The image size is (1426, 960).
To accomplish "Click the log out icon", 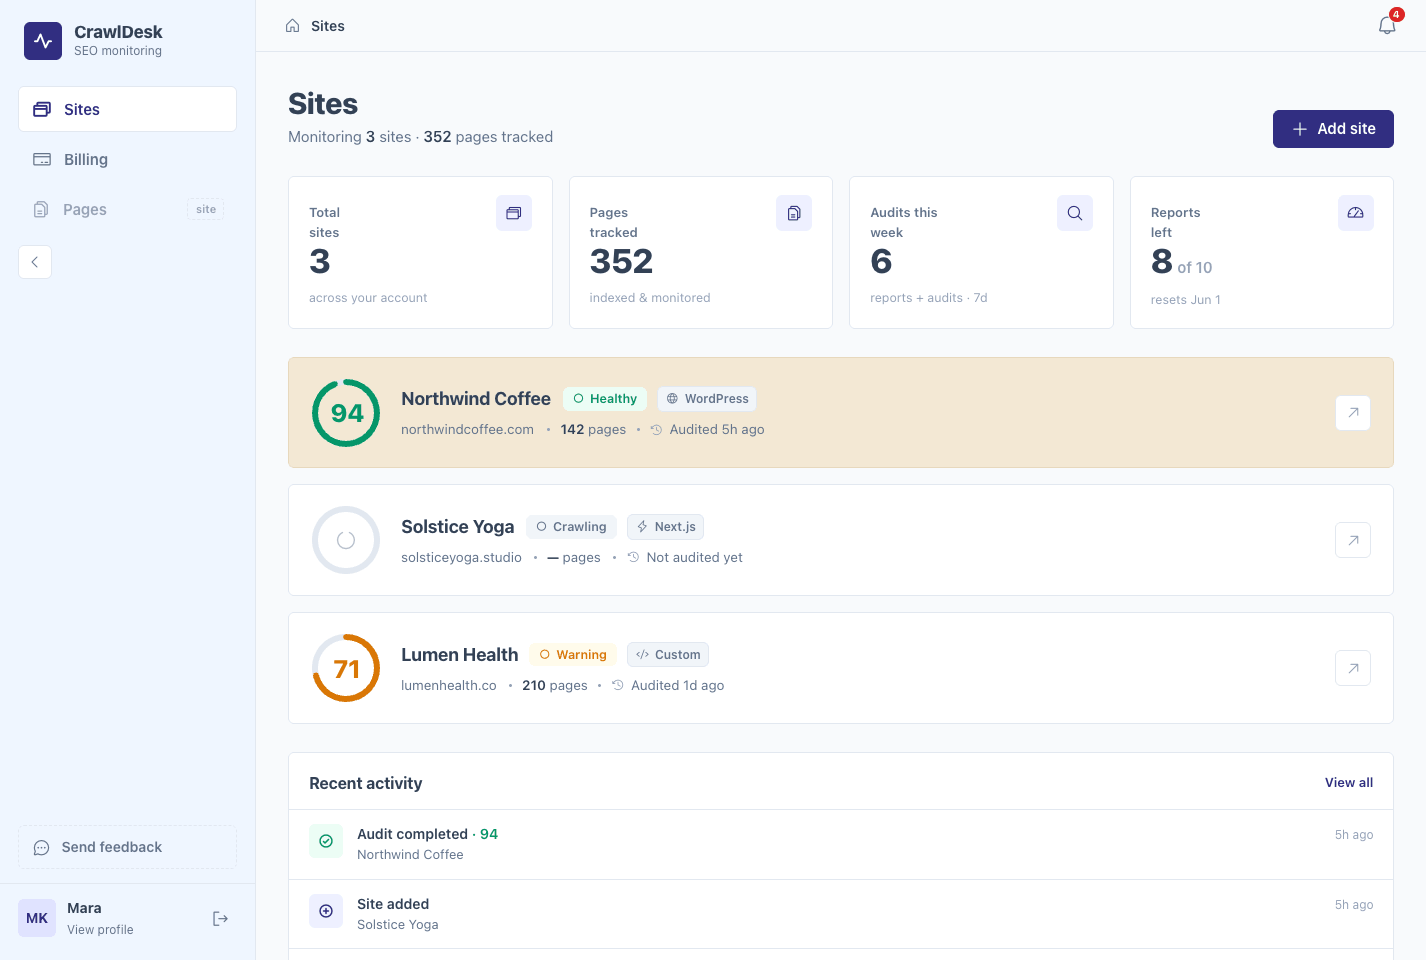I will click(x=221, y=918).
